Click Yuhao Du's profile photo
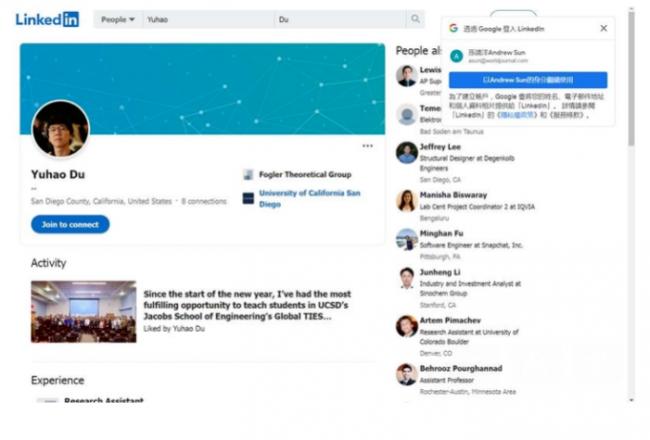Screen dimensions: 650x440 click(61, 129)
